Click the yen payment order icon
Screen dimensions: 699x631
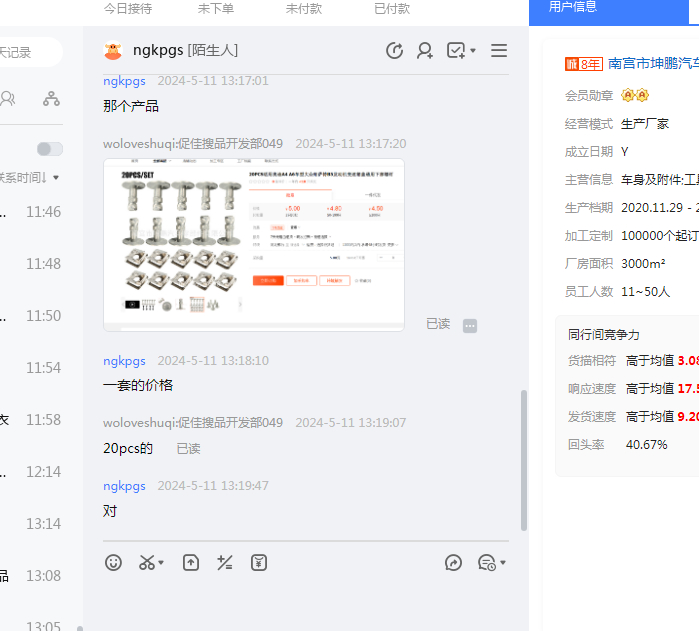[x=259, y=563]
